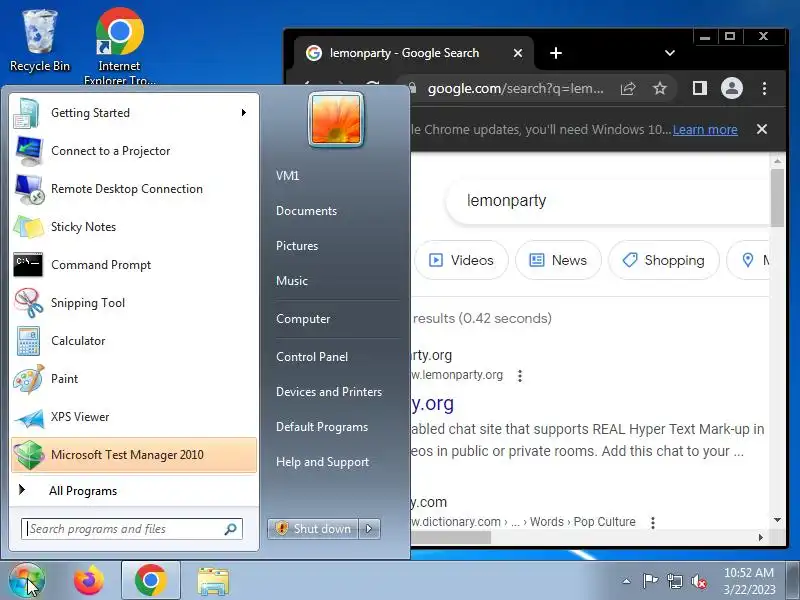Click the Show desktop button on taskbar
Viewport: 800px width, 600px height.
pyautogui.click(x=793, y=581)
